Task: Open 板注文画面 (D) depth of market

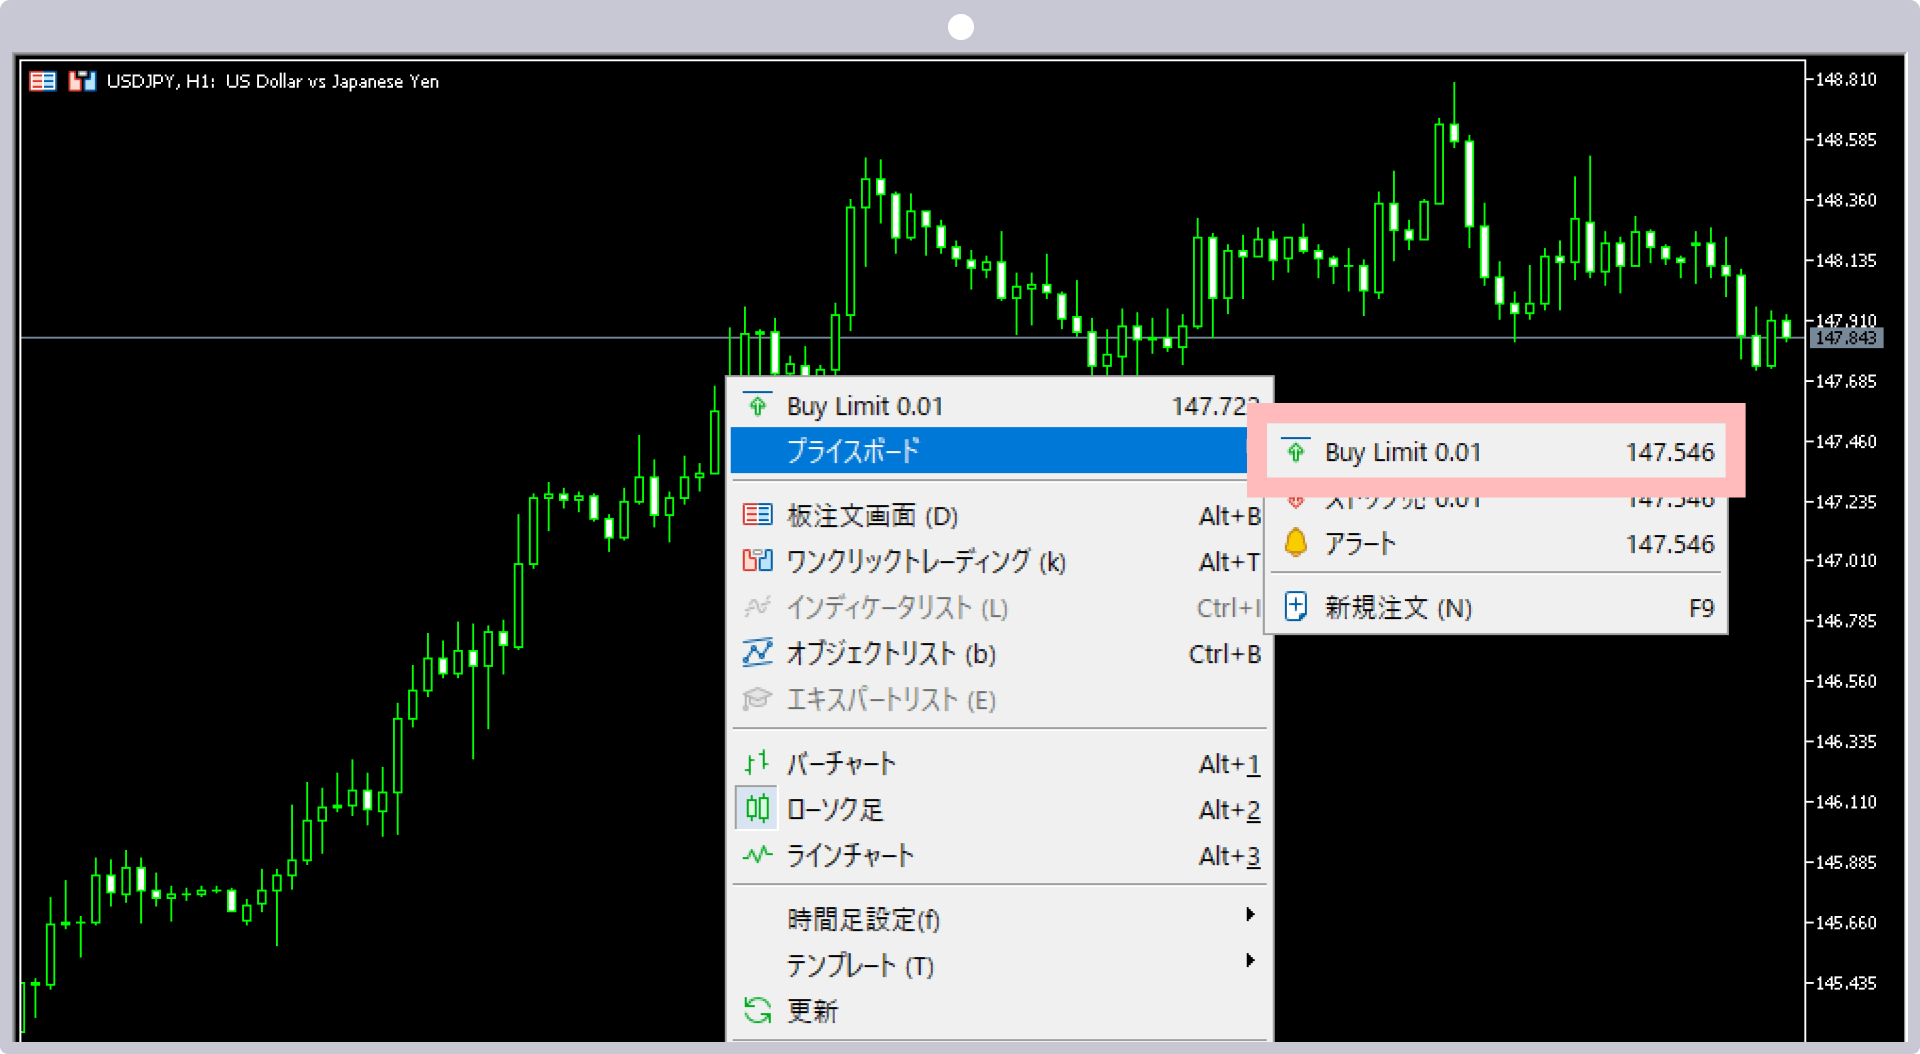Action: coord(1001,515)
